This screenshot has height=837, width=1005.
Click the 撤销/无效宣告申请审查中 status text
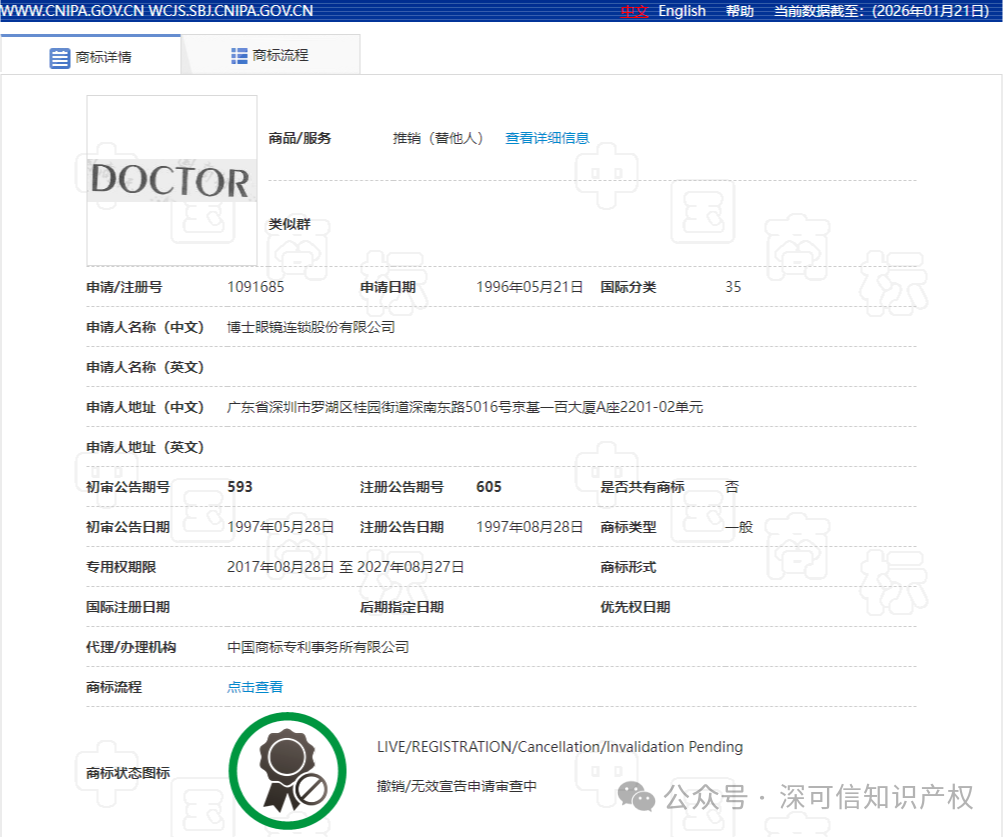pyautogui.click(x=456, y=786)
